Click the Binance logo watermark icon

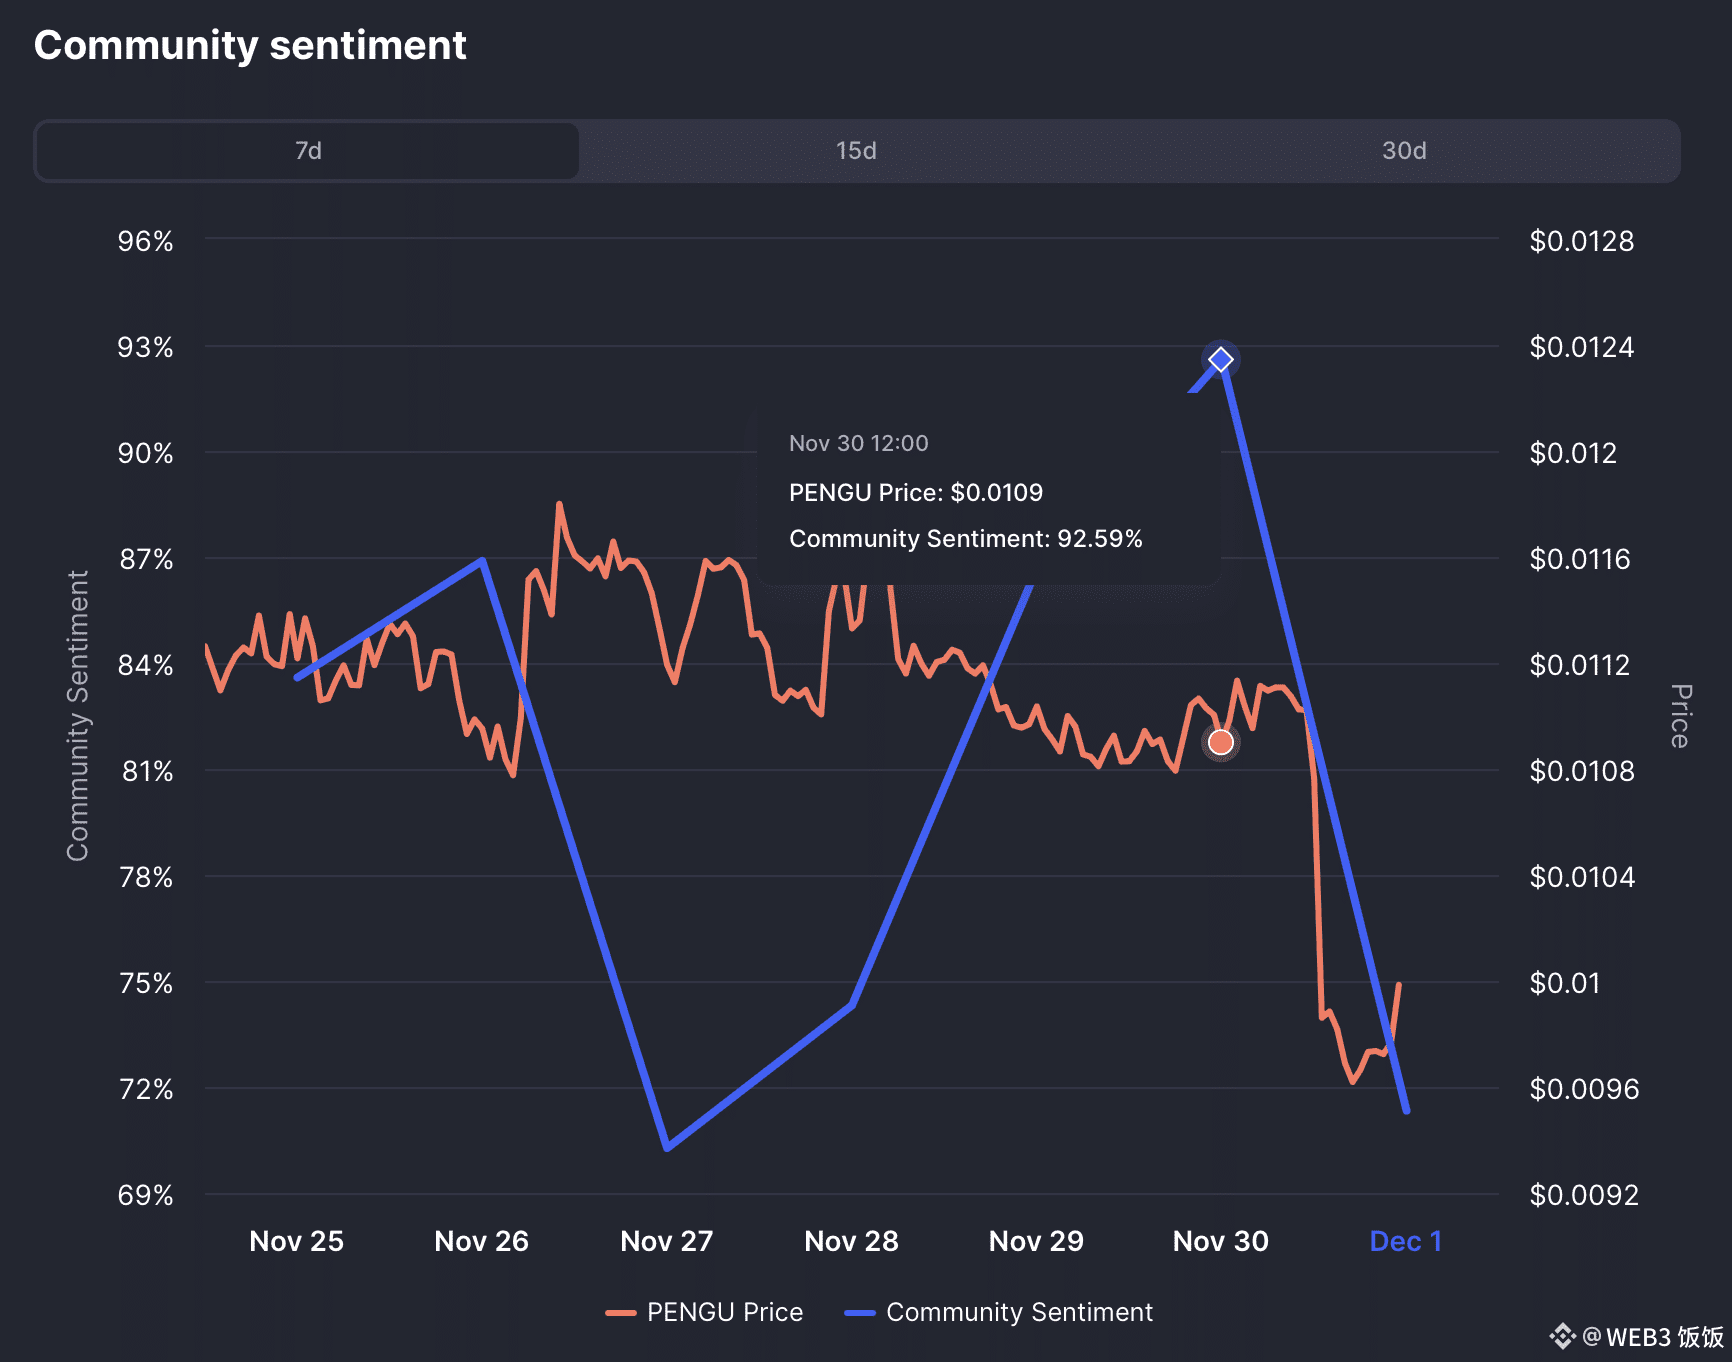tap(1562, 1337)
